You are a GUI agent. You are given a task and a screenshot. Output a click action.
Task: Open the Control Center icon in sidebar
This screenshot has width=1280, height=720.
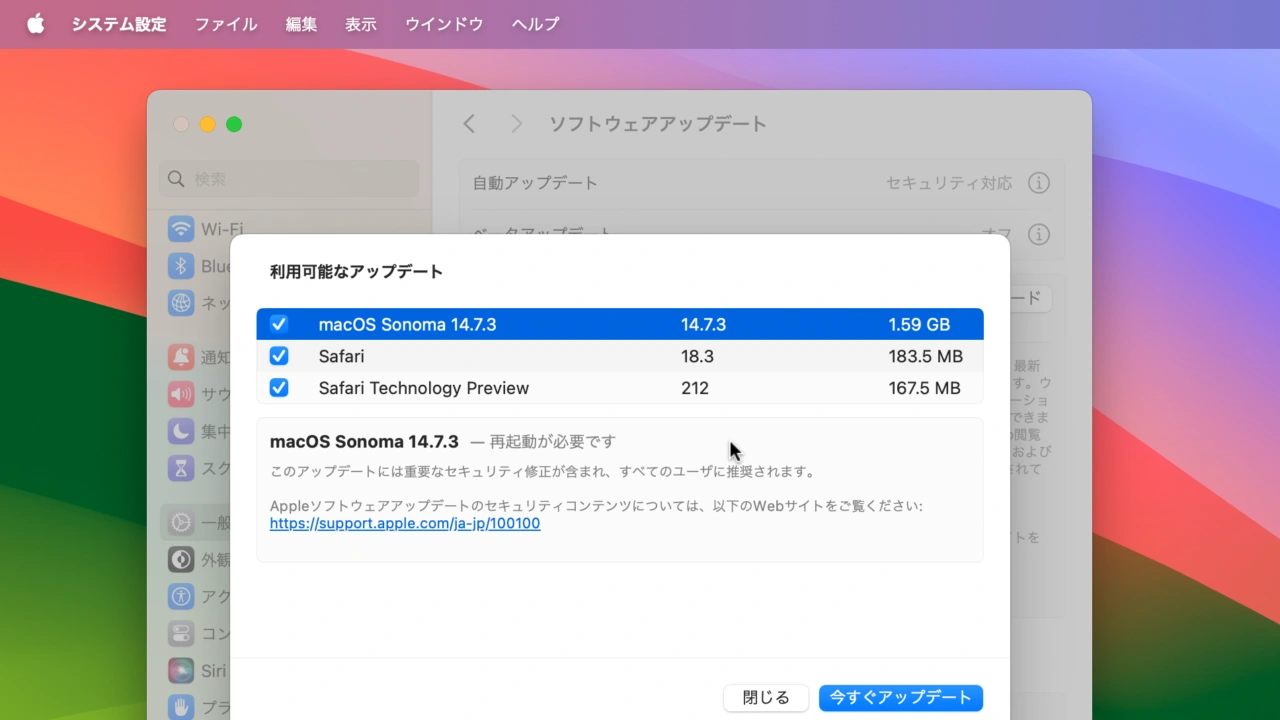[181, 634]
